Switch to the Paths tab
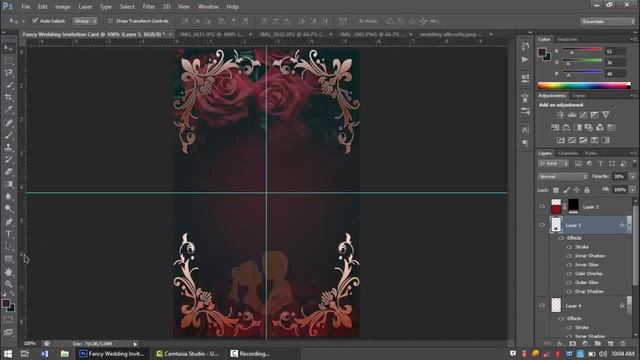This screenshot has height=360, width=640. point(591,153)
